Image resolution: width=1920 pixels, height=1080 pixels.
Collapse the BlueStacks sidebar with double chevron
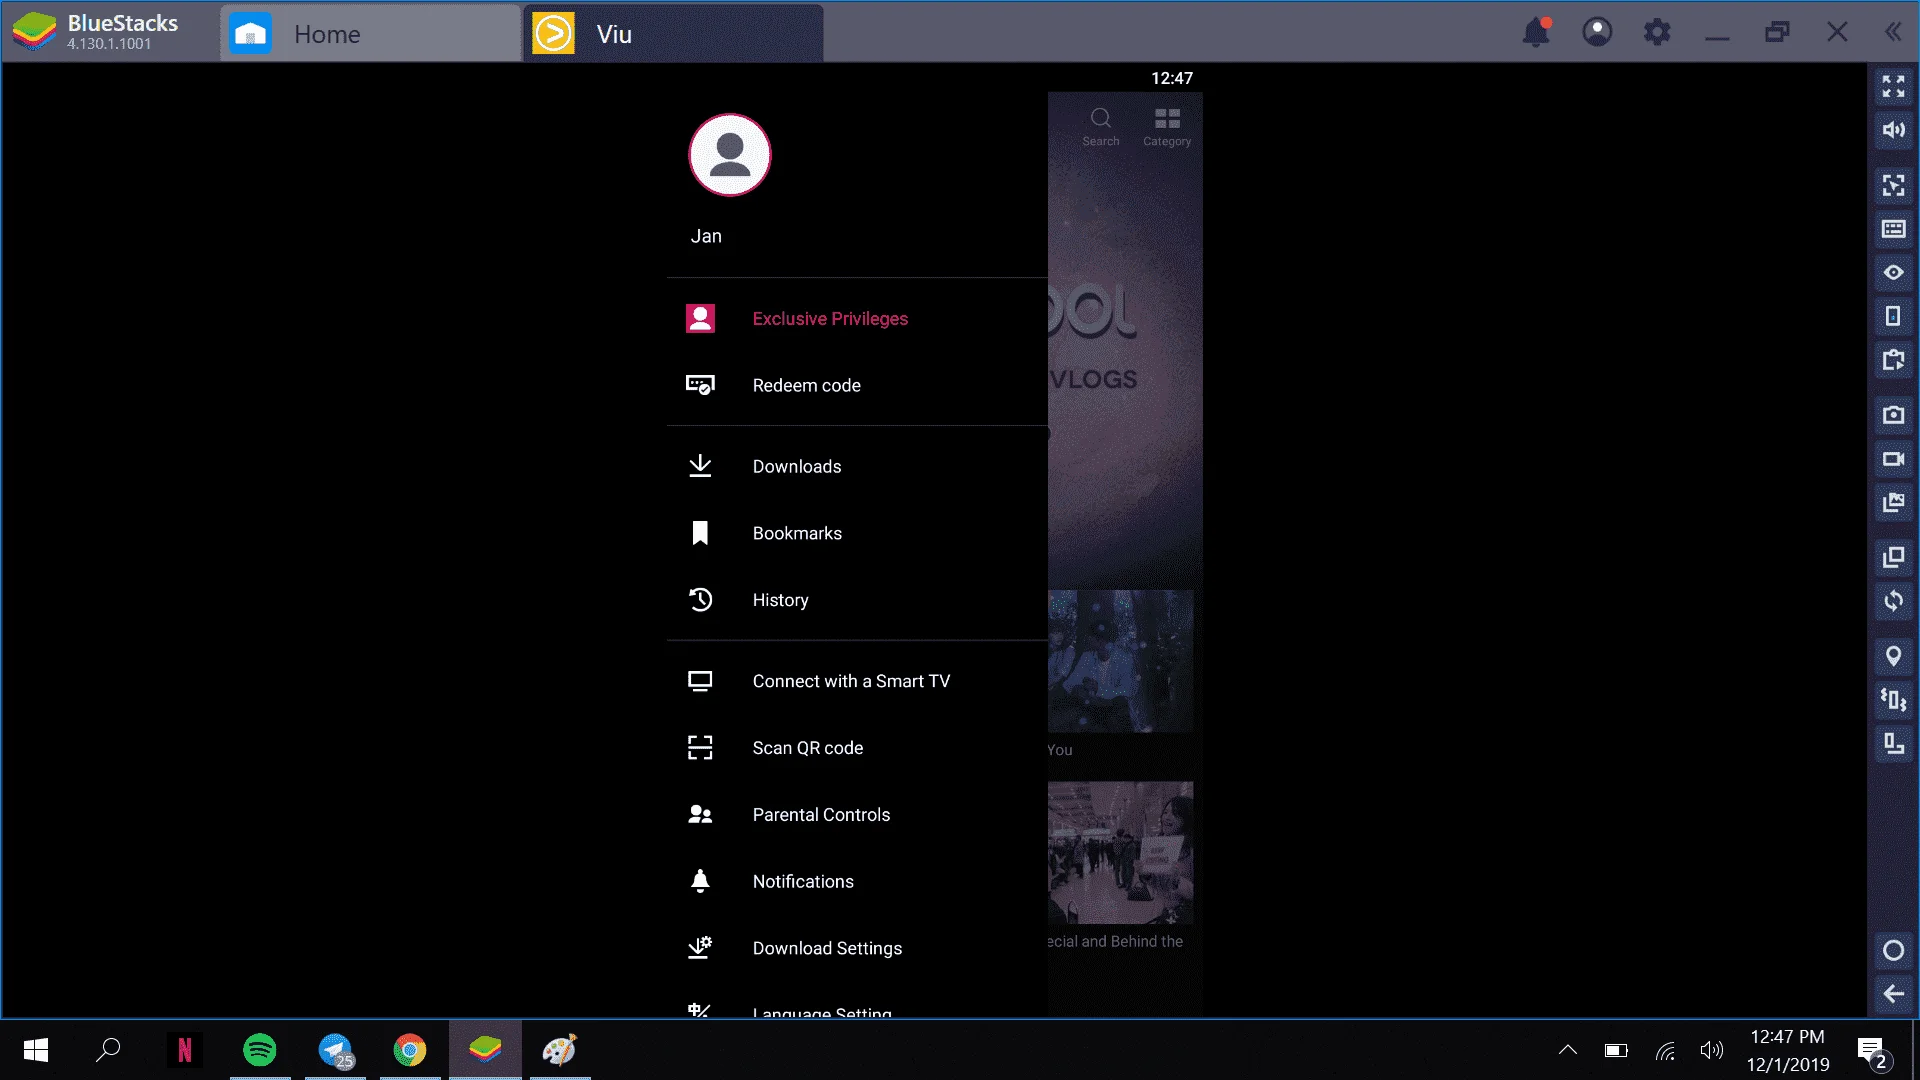tap(1893, 32)
